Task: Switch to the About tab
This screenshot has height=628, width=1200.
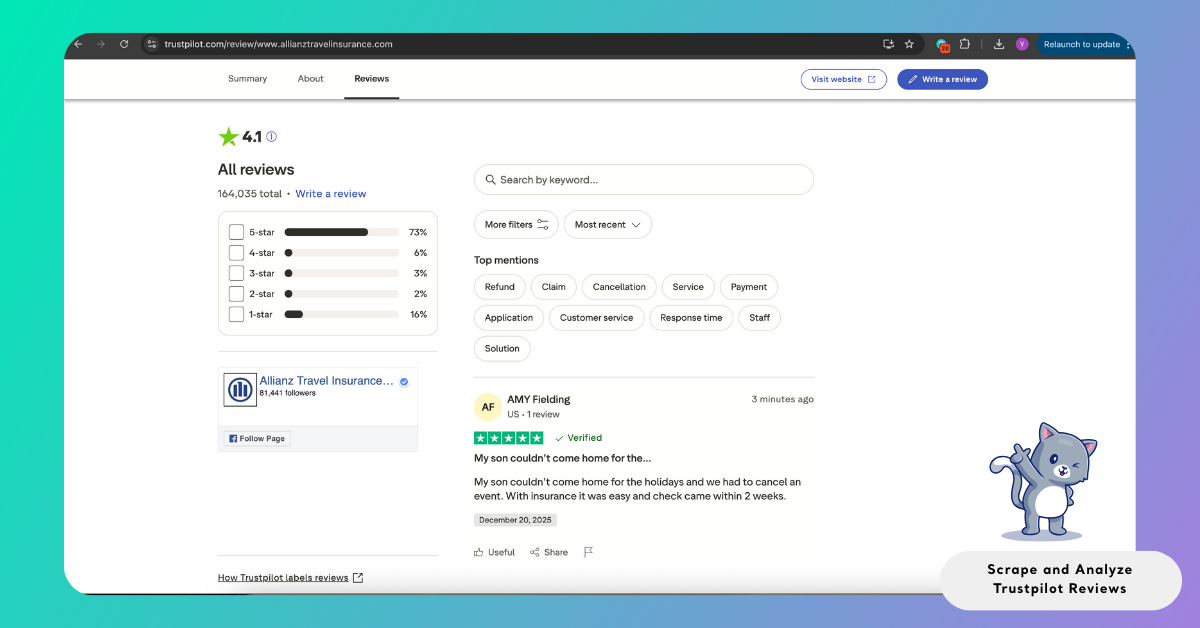Action: pyautogui.click(x=310, y=79)
